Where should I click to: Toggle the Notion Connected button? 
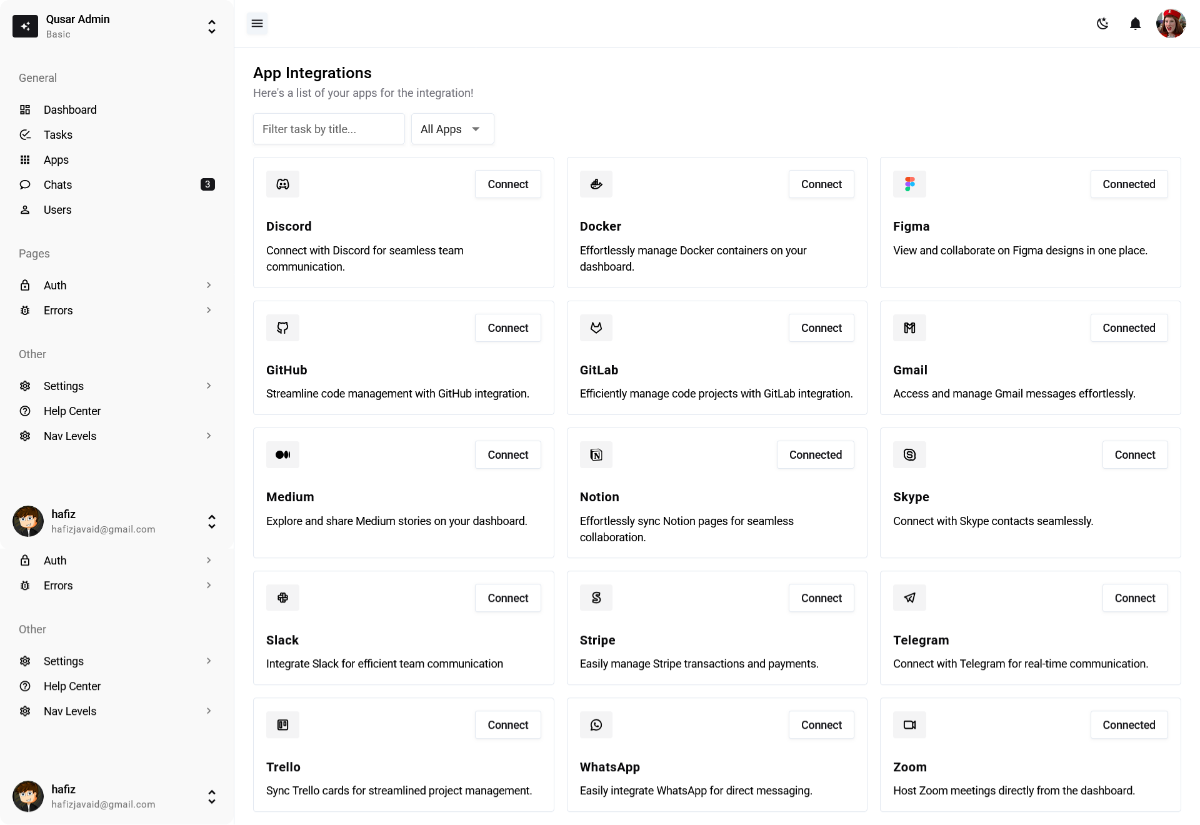(815, 455)
